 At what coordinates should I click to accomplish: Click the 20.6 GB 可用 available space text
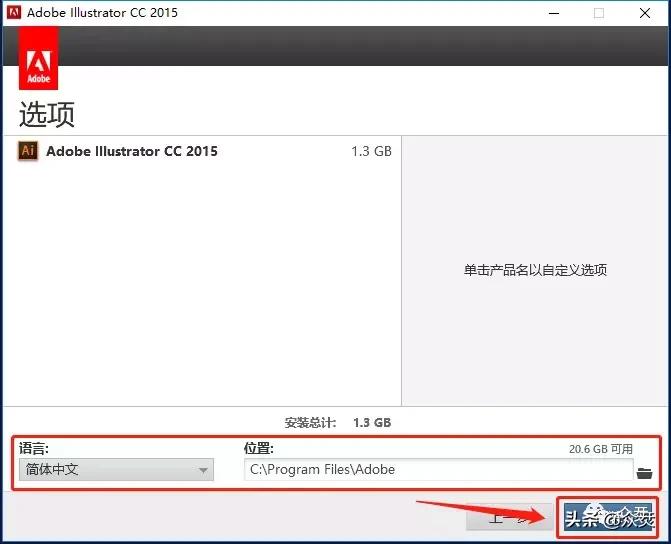click(600, 449)
